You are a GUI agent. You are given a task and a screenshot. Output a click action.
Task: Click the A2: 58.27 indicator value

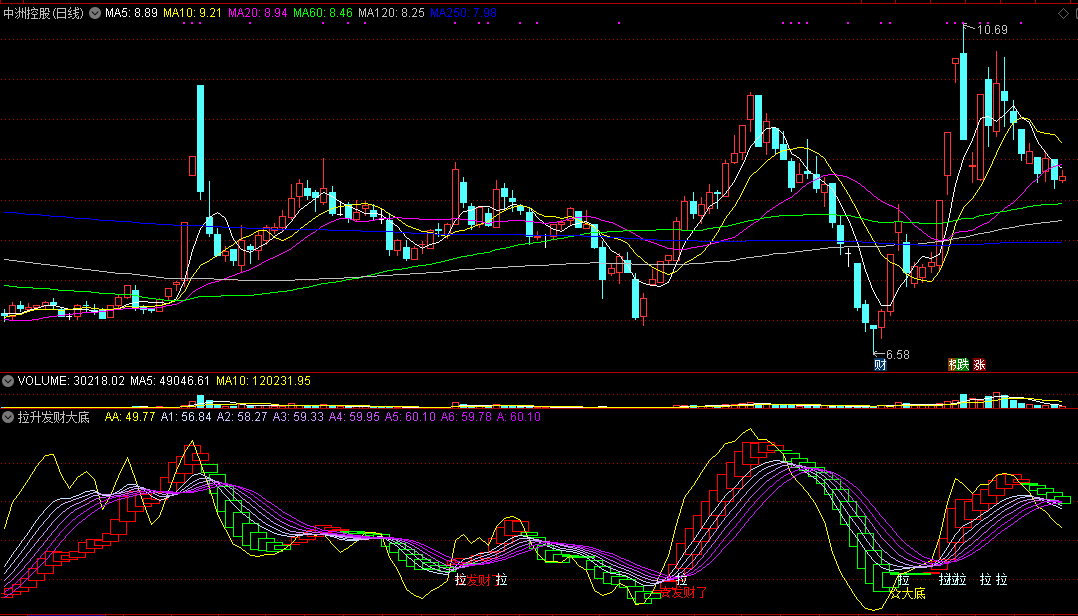[242, 417]
